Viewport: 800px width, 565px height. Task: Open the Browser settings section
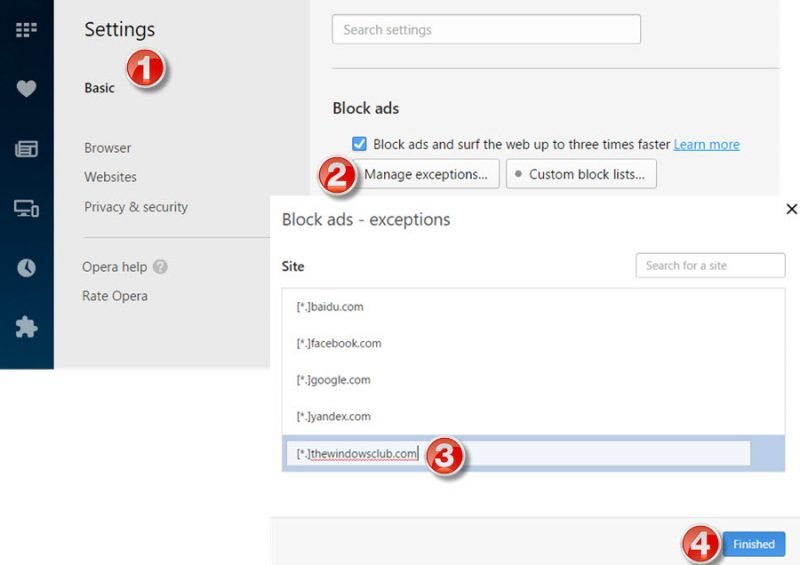[x=107, y=148]
